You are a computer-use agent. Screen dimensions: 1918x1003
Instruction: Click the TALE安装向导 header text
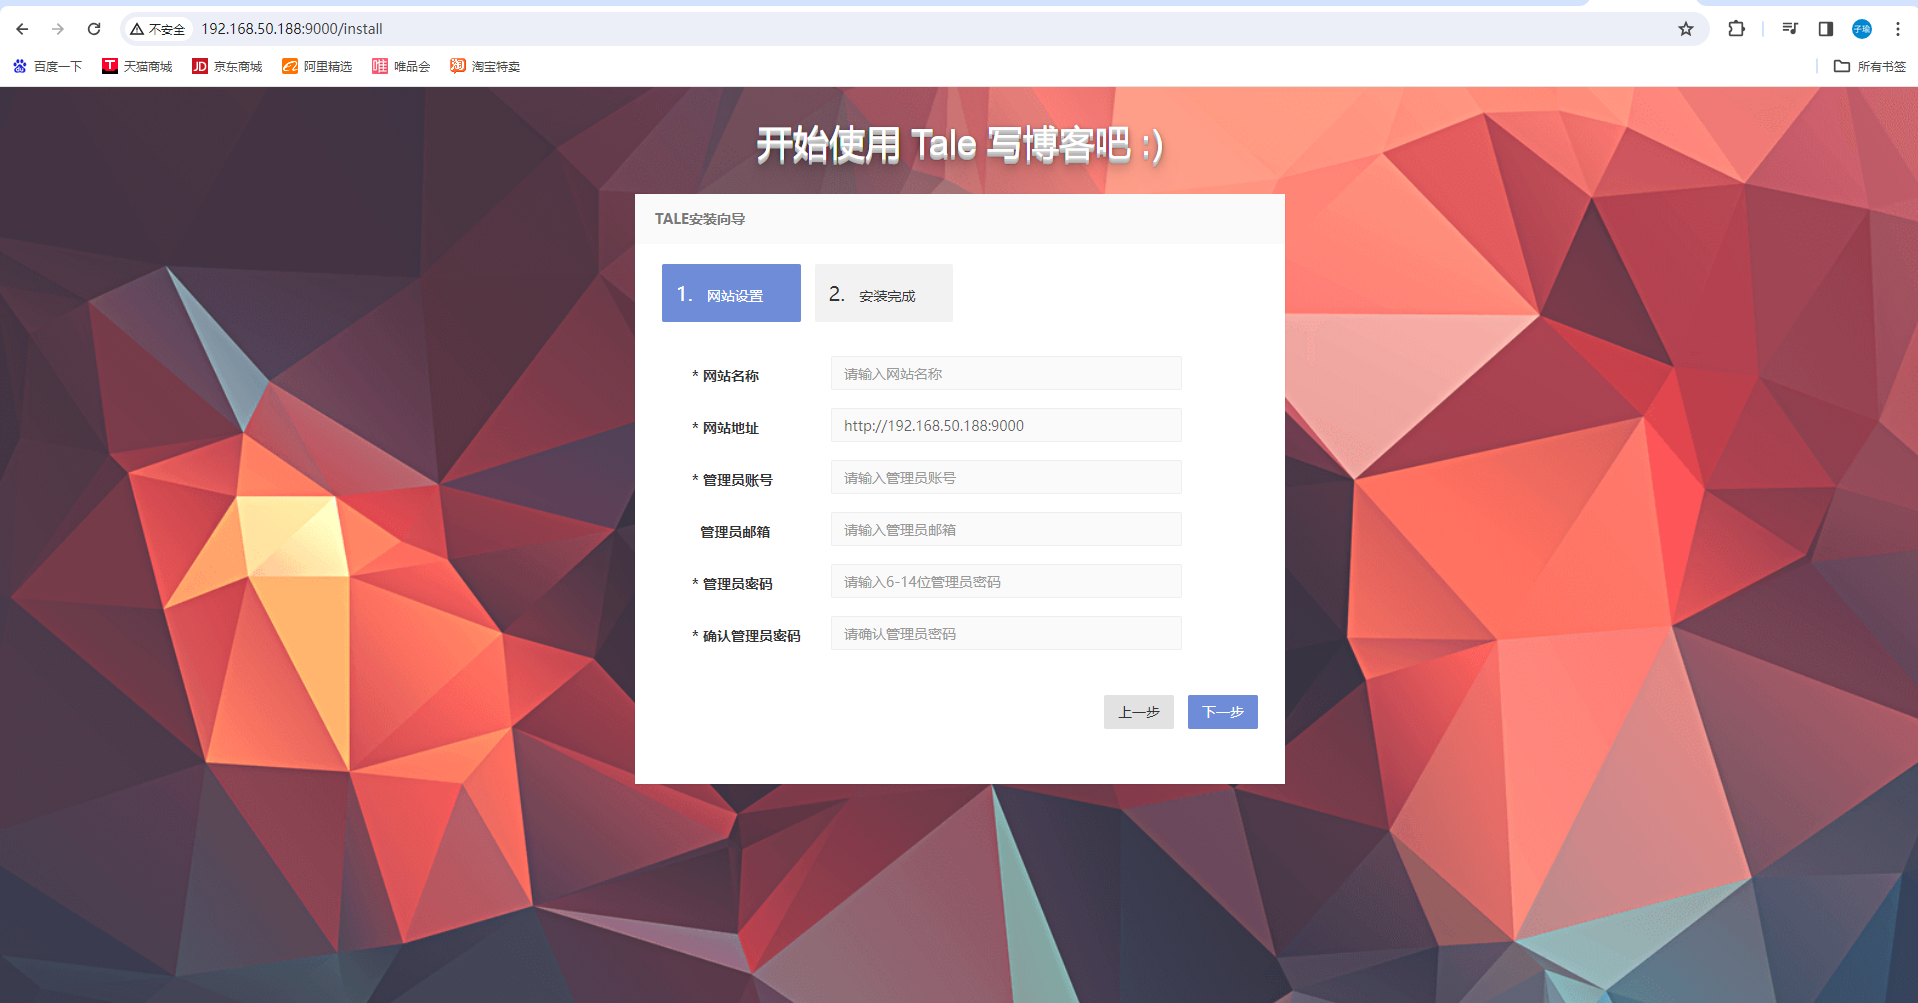click(x=700, y=219)
